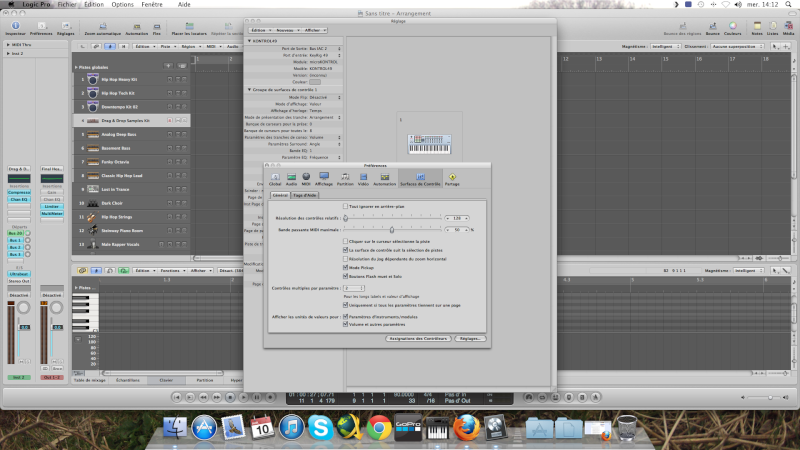Click the Assignations des Contrôleurs button
This screenshot has height=450, width=800.
pos(416,339)
